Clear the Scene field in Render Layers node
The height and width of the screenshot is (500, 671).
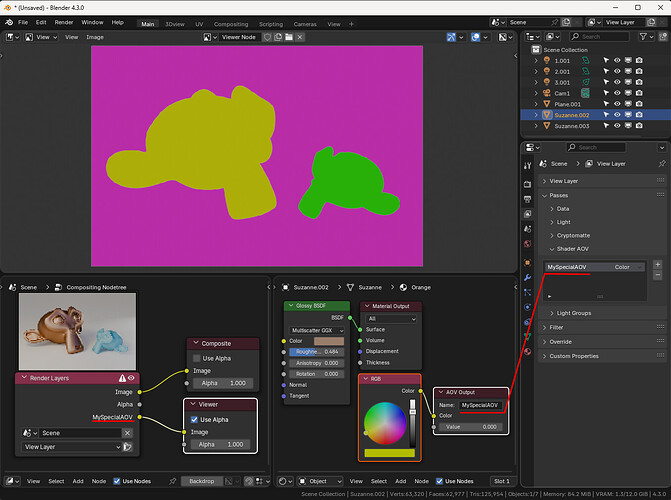[x=127, y=433]
